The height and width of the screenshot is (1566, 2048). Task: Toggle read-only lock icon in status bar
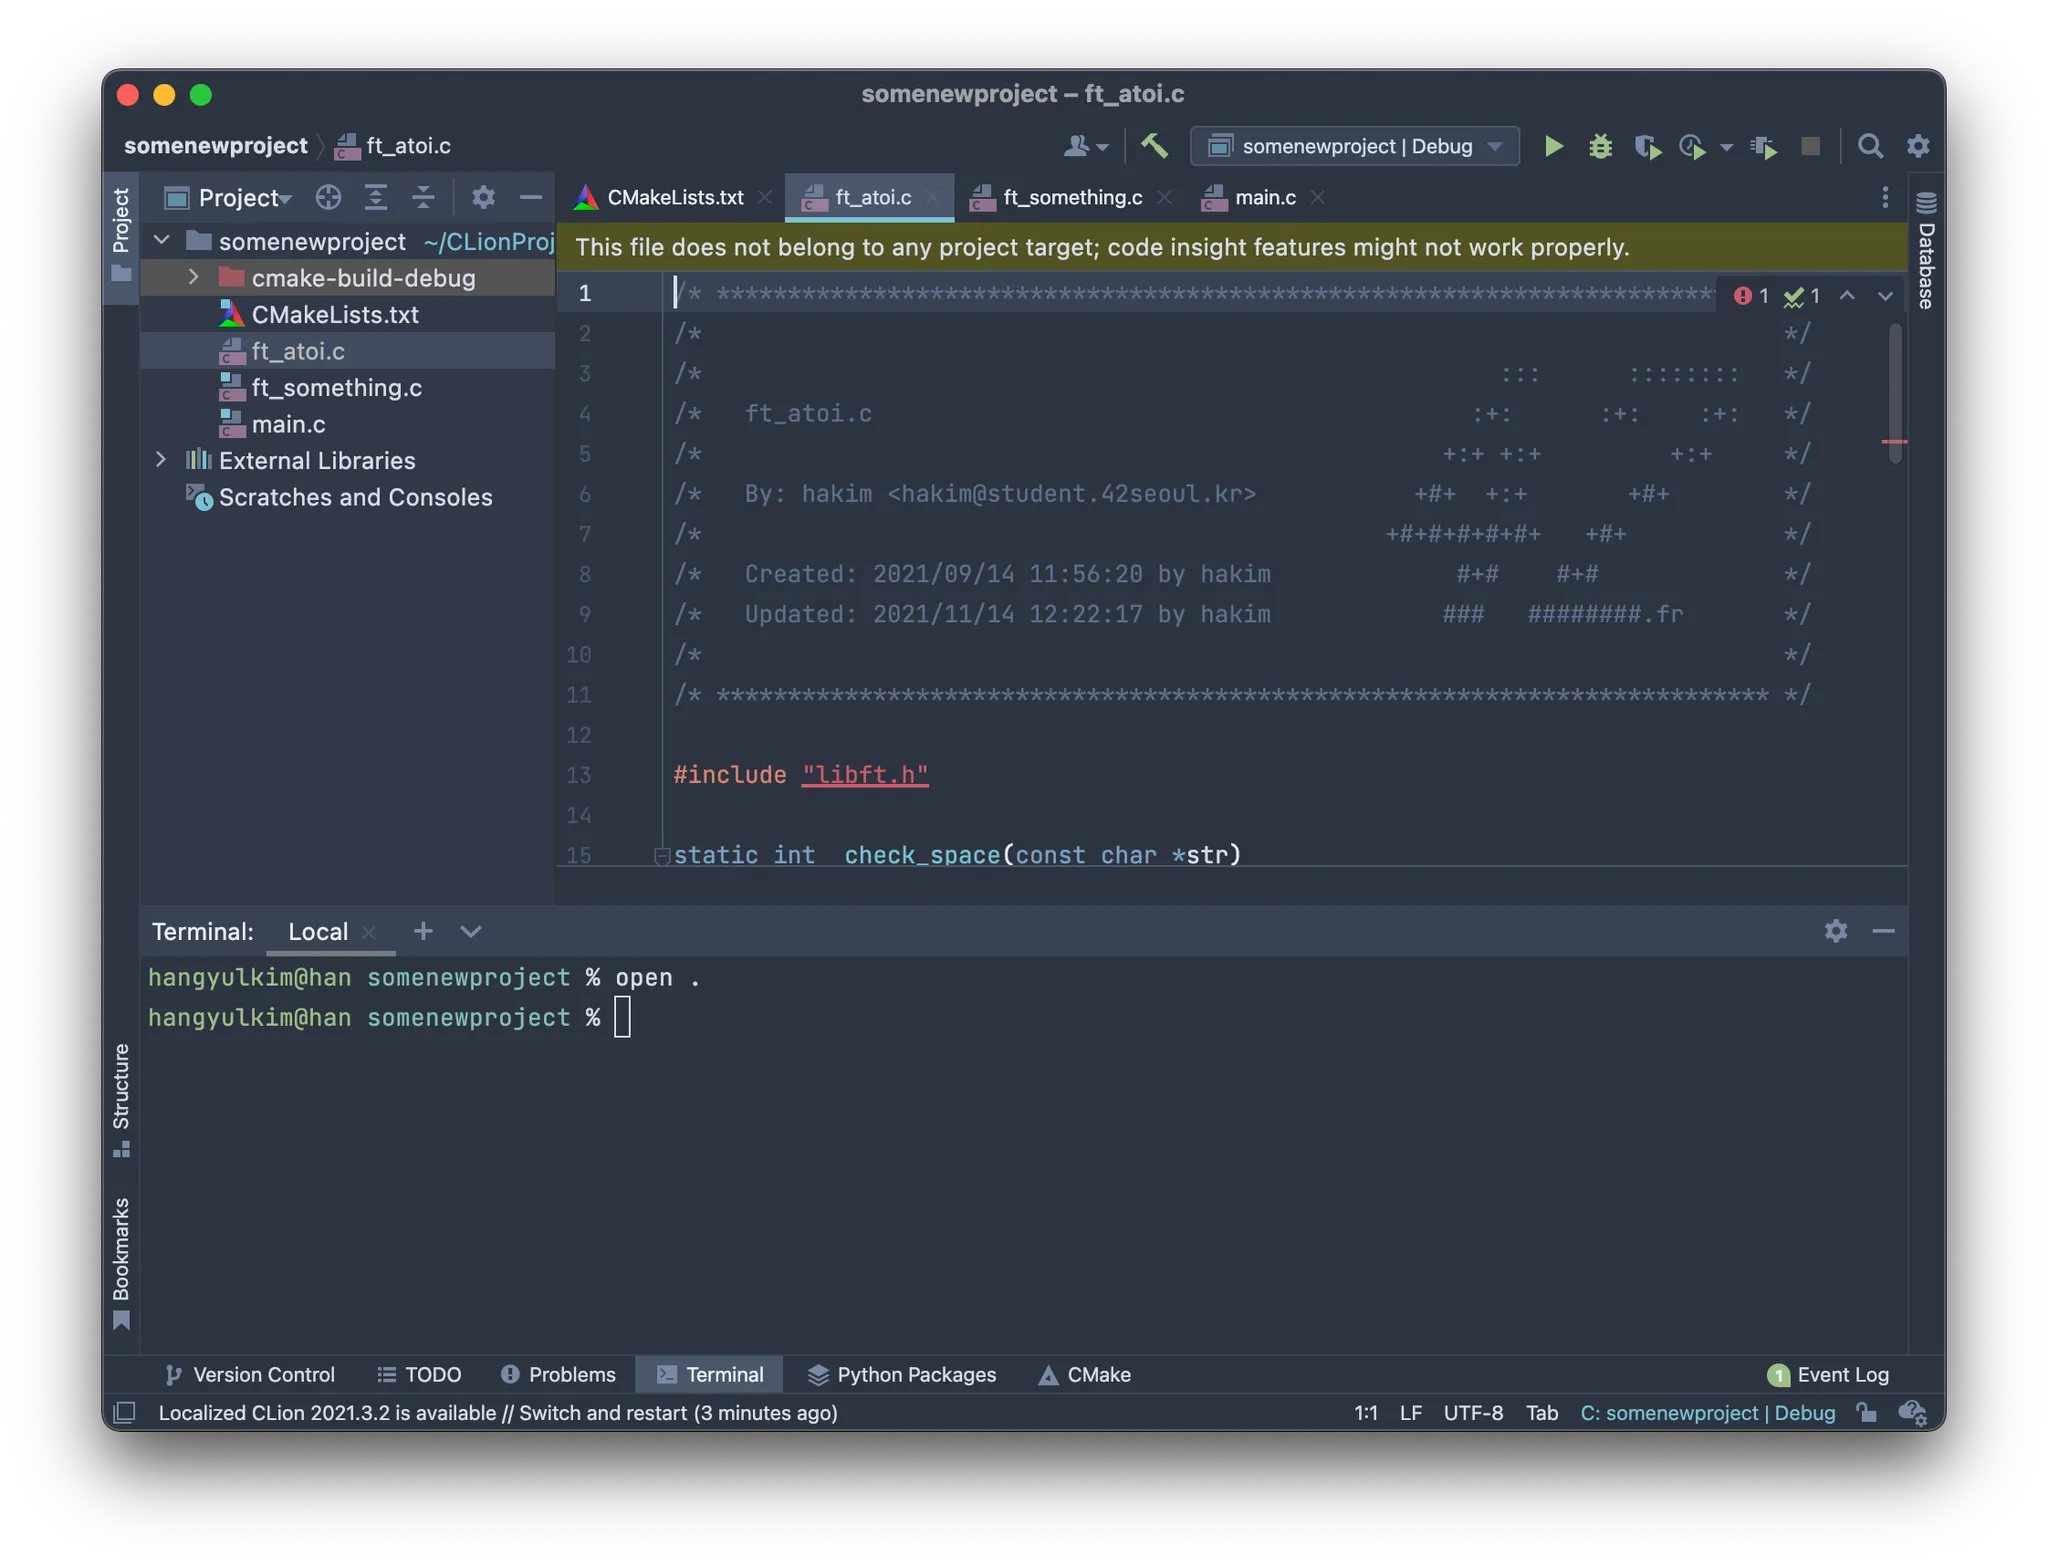[x=1866, y=1412]
